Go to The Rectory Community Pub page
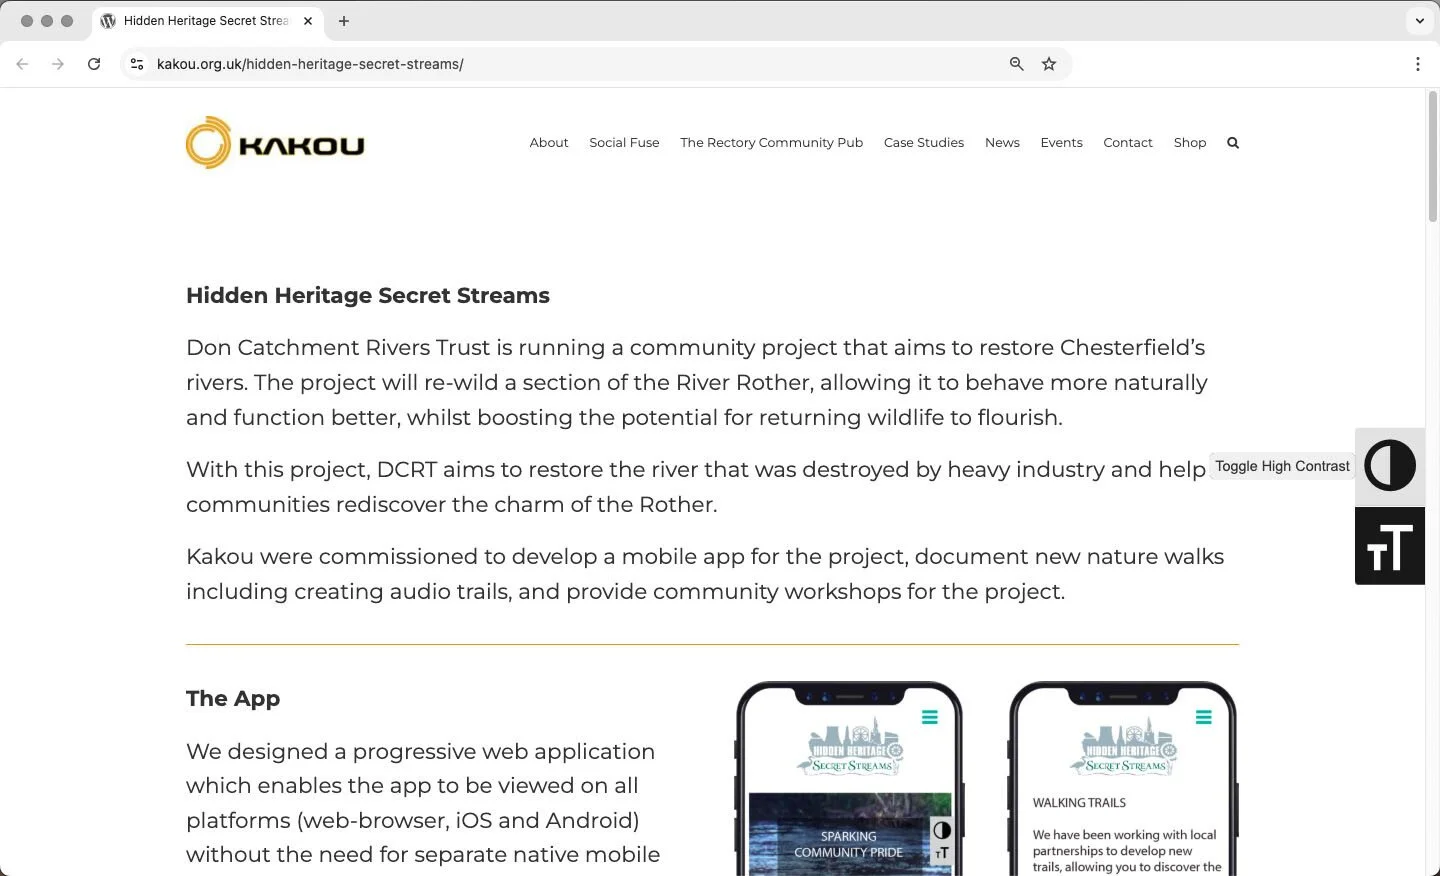1440x876 pixels. [x=771, y=143]
